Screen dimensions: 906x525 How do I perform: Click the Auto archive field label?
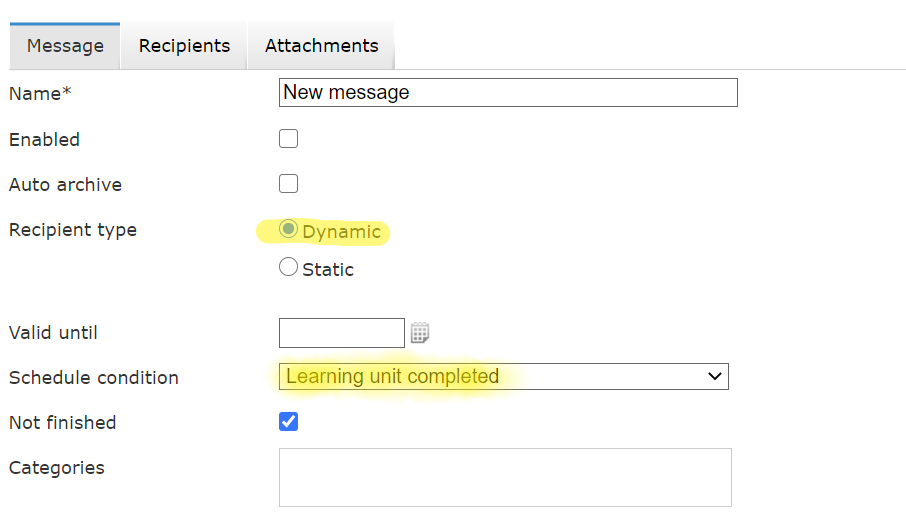[x=65, y=185]
